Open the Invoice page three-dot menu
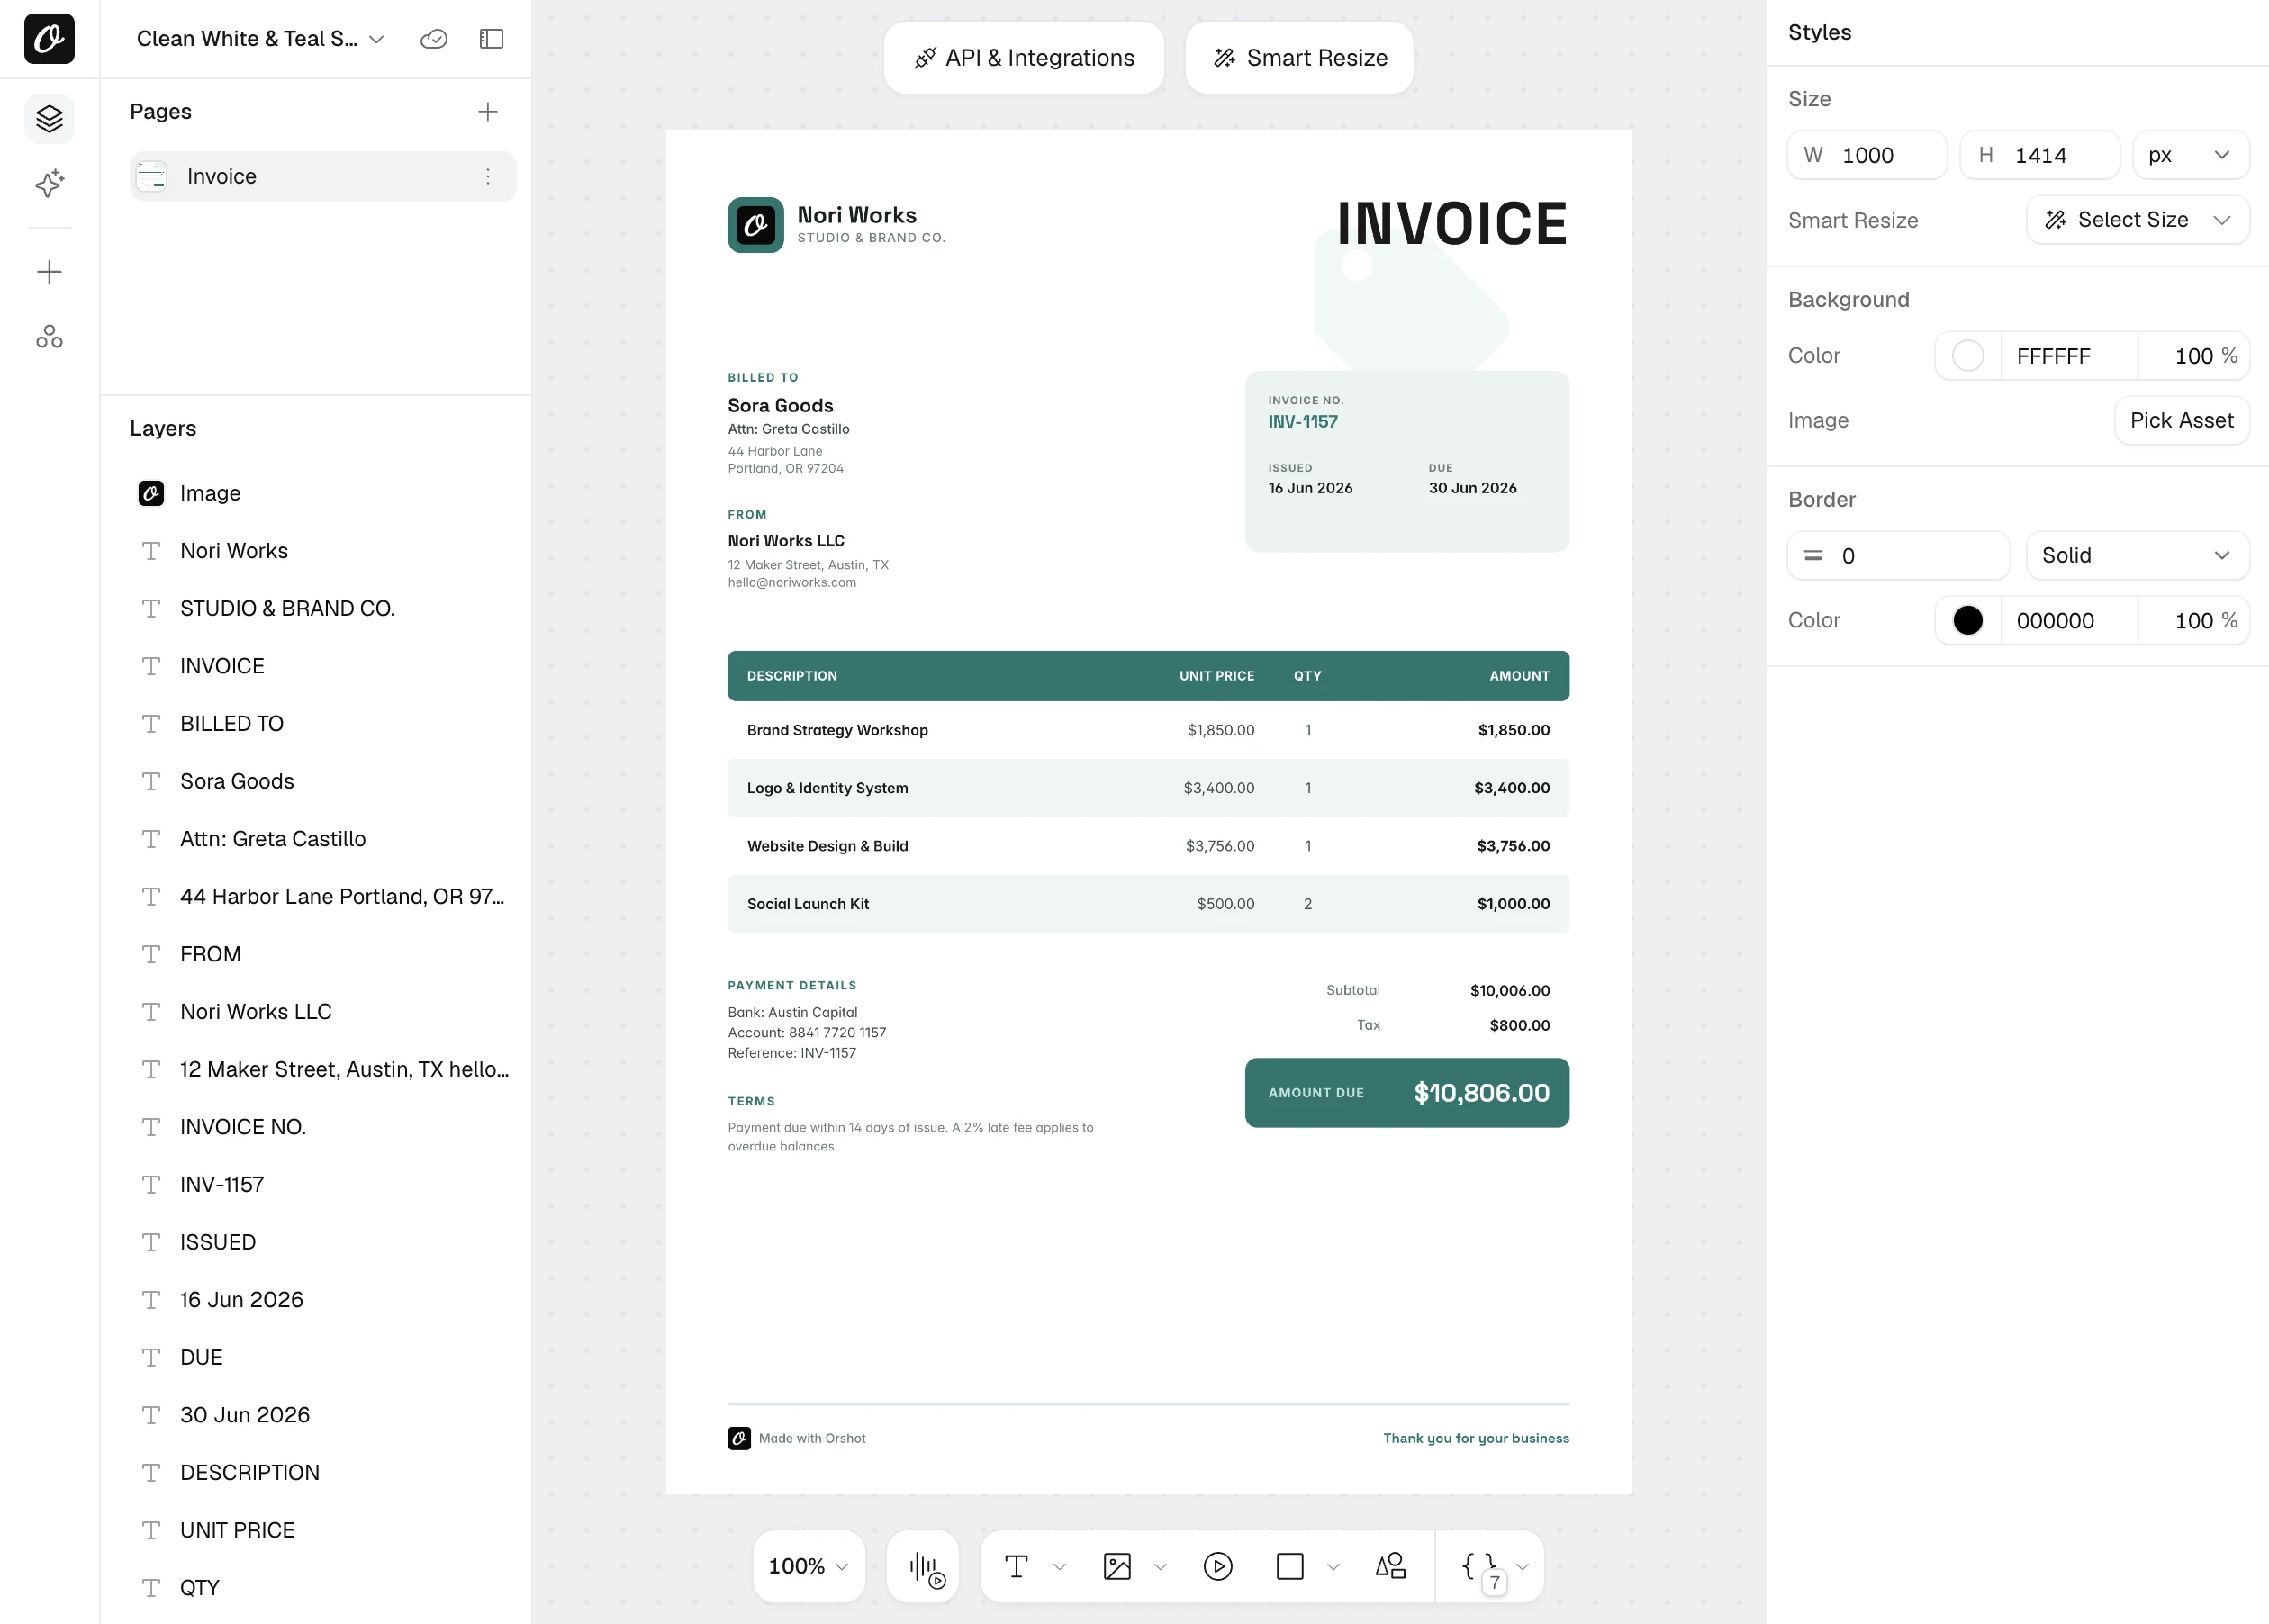 point(488,177)
